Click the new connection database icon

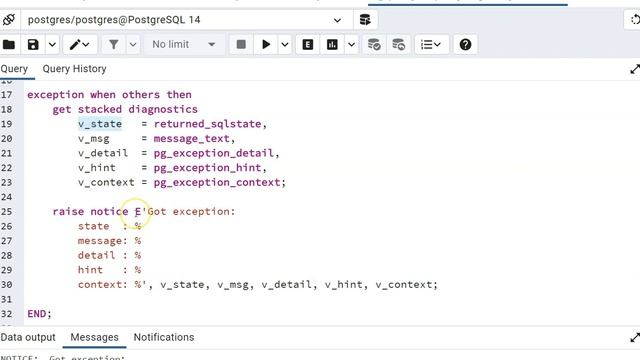point(365,20)
